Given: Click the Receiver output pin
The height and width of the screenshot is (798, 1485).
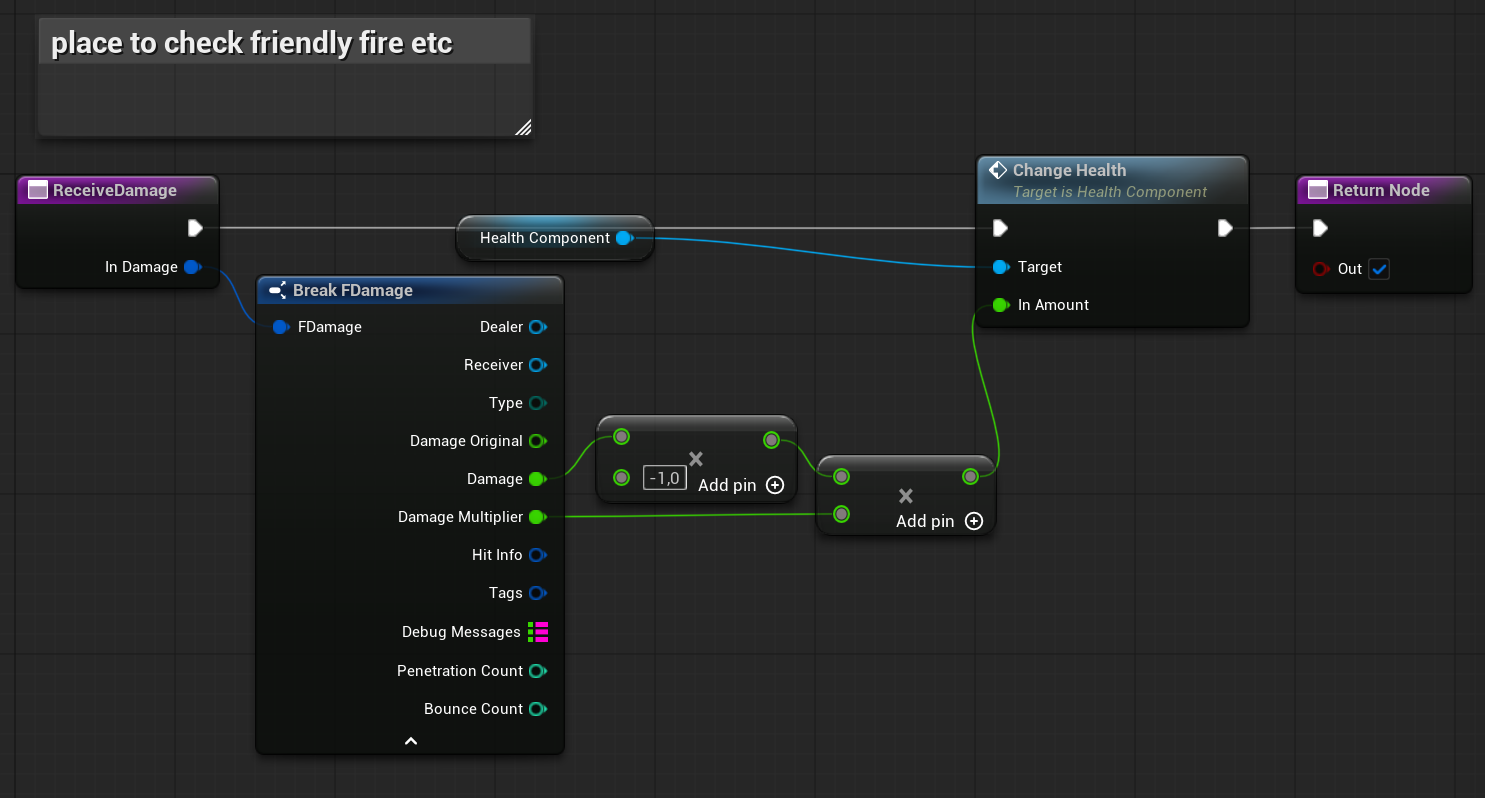Looking at the screenshot, I should pos(537,365).
